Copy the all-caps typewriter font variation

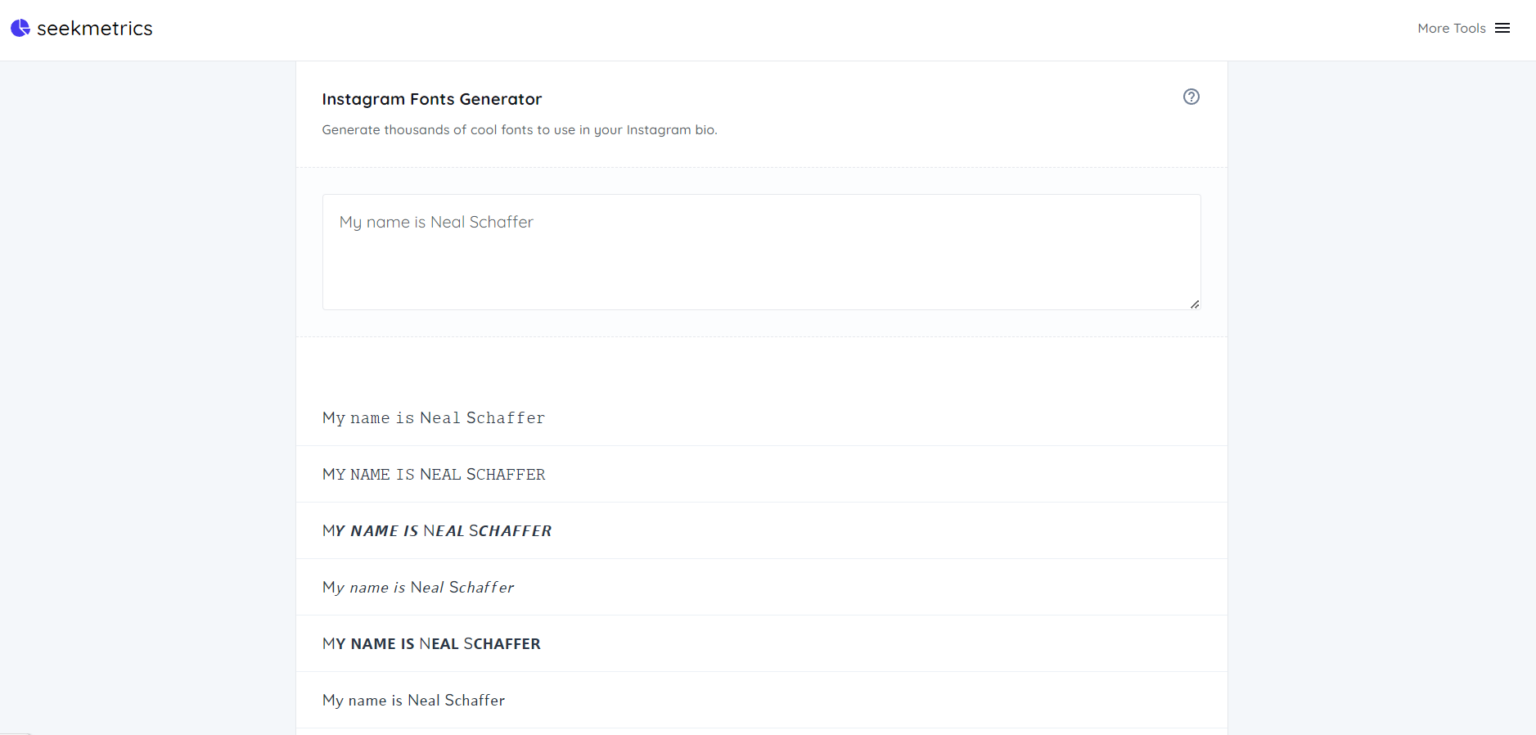coord(433,473)
